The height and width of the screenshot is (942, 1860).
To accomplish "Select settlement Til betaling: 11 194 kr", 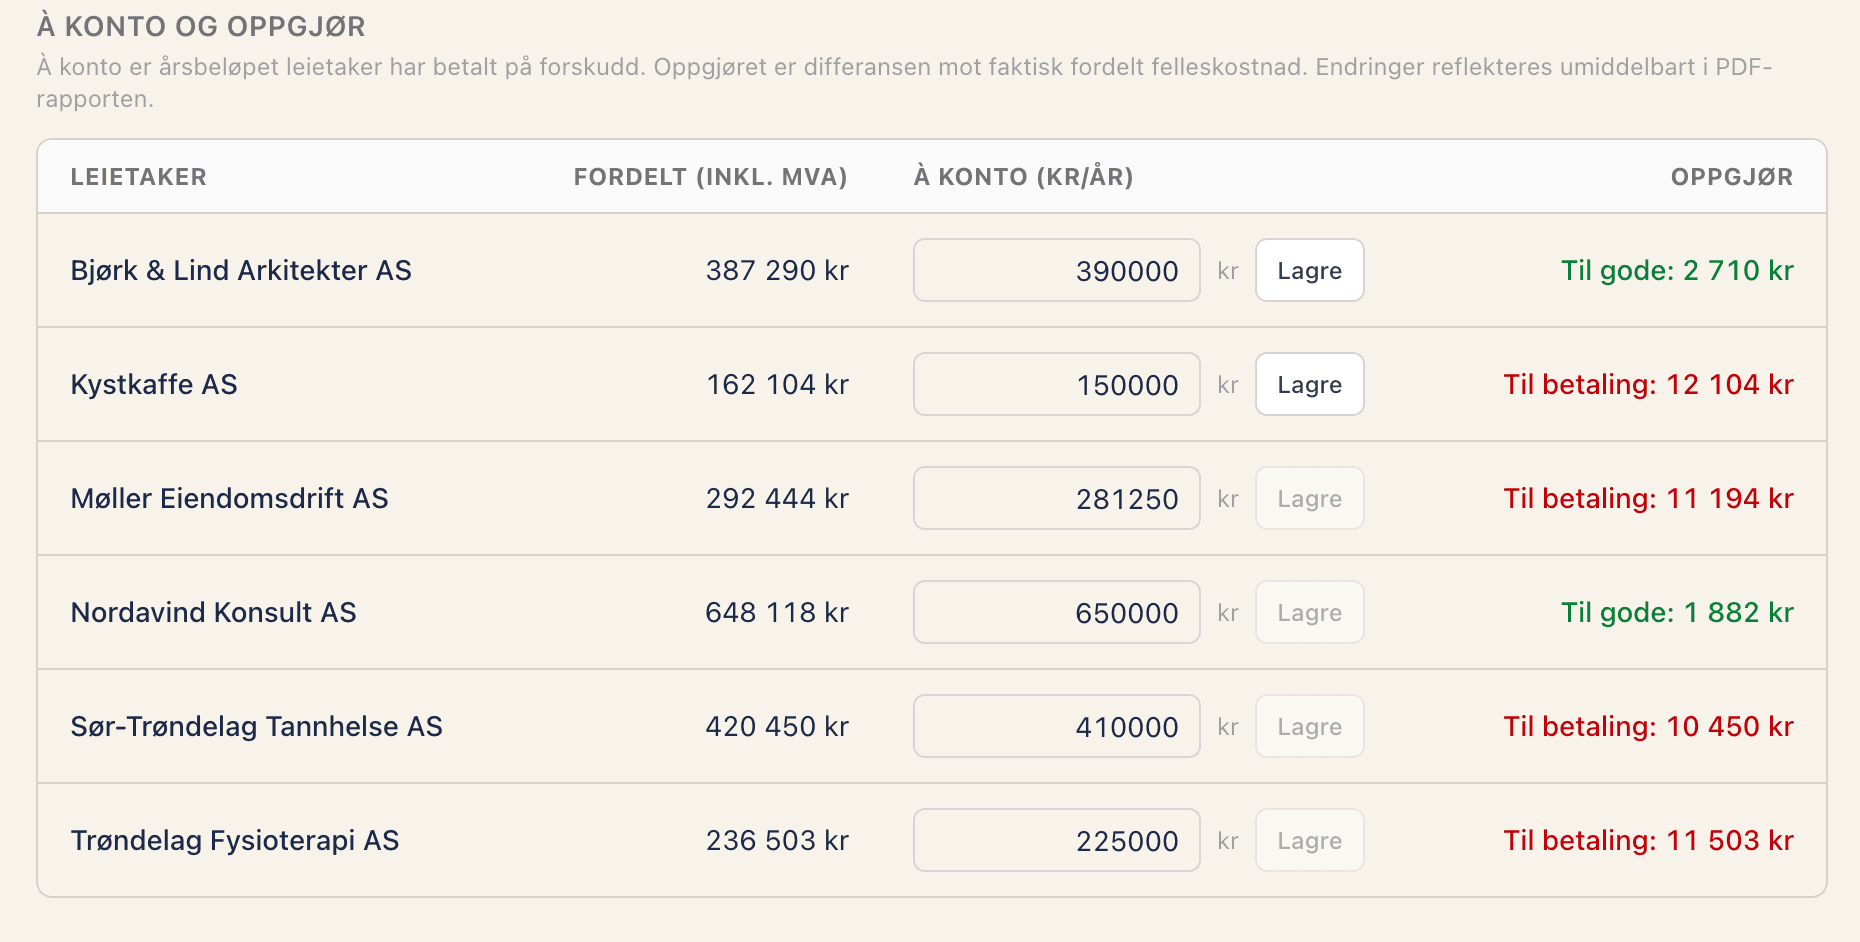I will (1648, 498).
